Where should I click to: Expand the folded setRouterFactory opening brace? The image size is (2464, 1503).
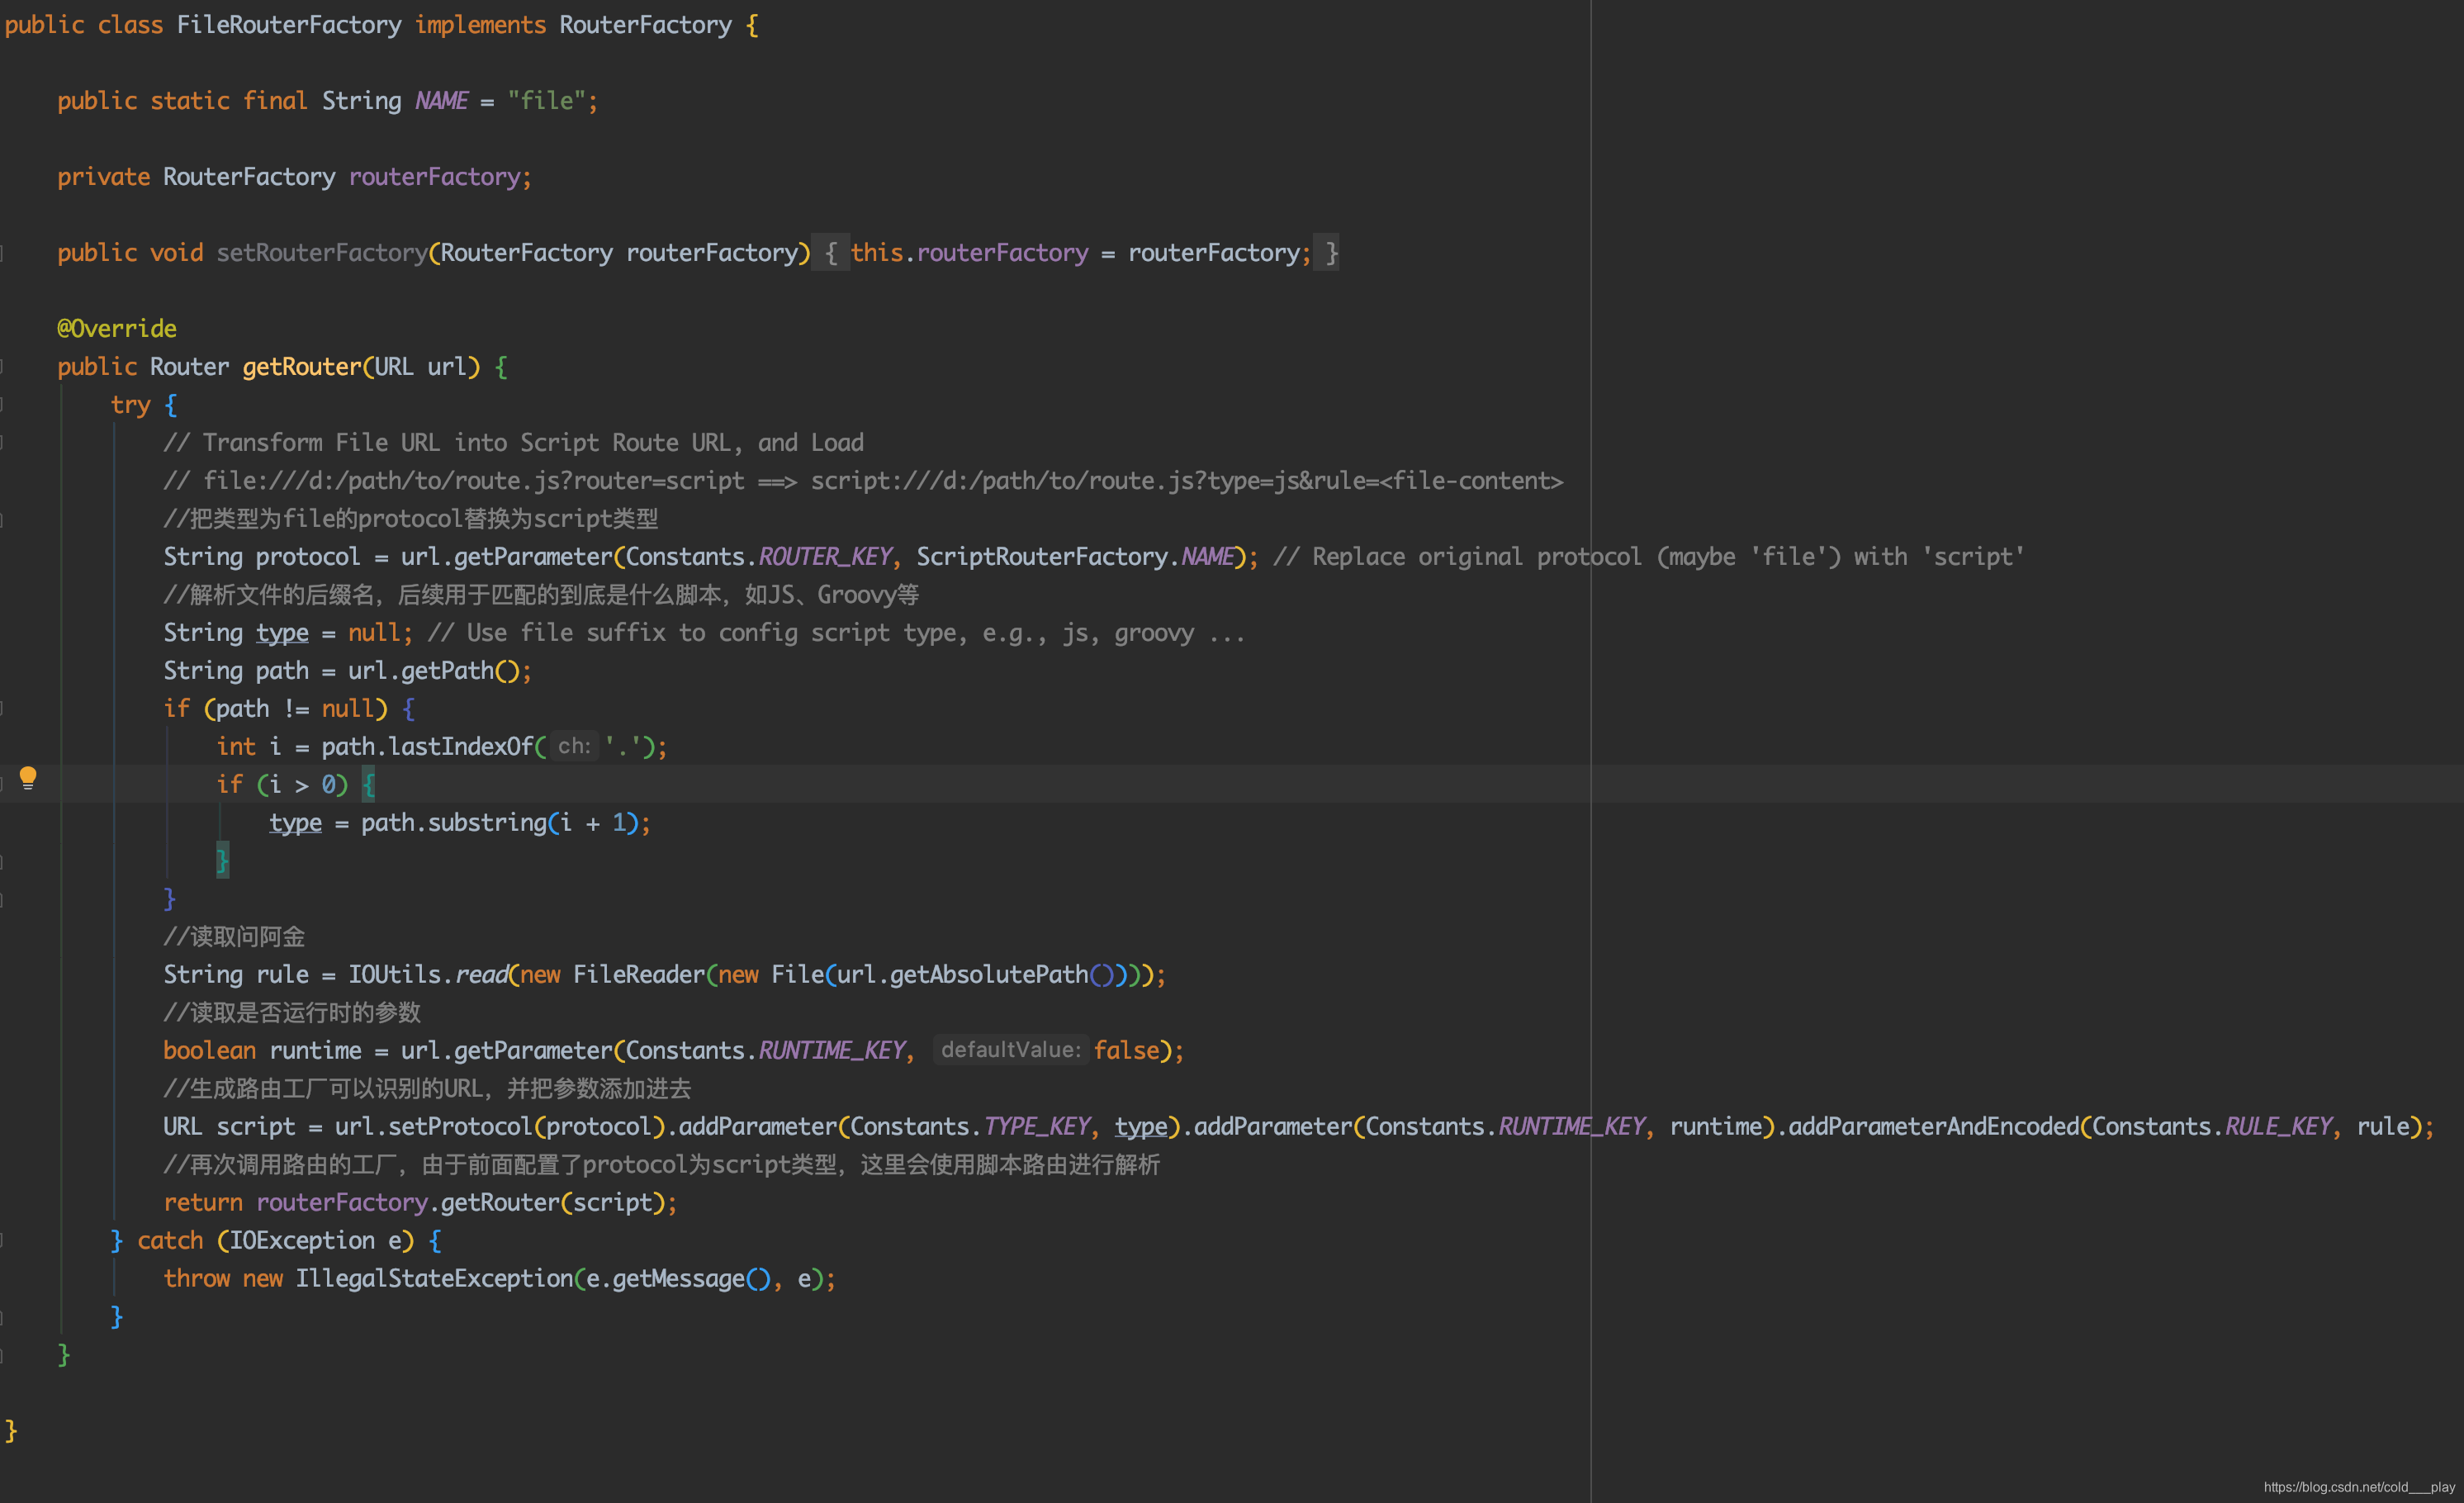pos(830,253)
